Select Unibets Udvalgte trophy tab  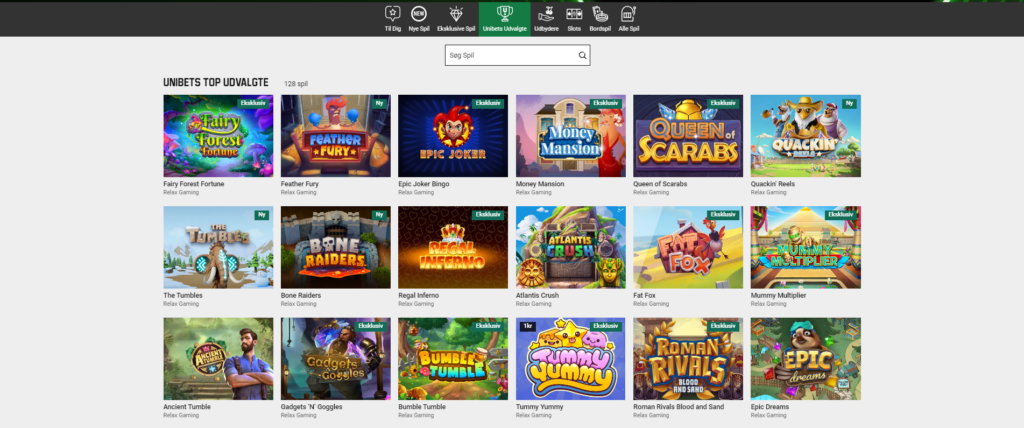504,18
